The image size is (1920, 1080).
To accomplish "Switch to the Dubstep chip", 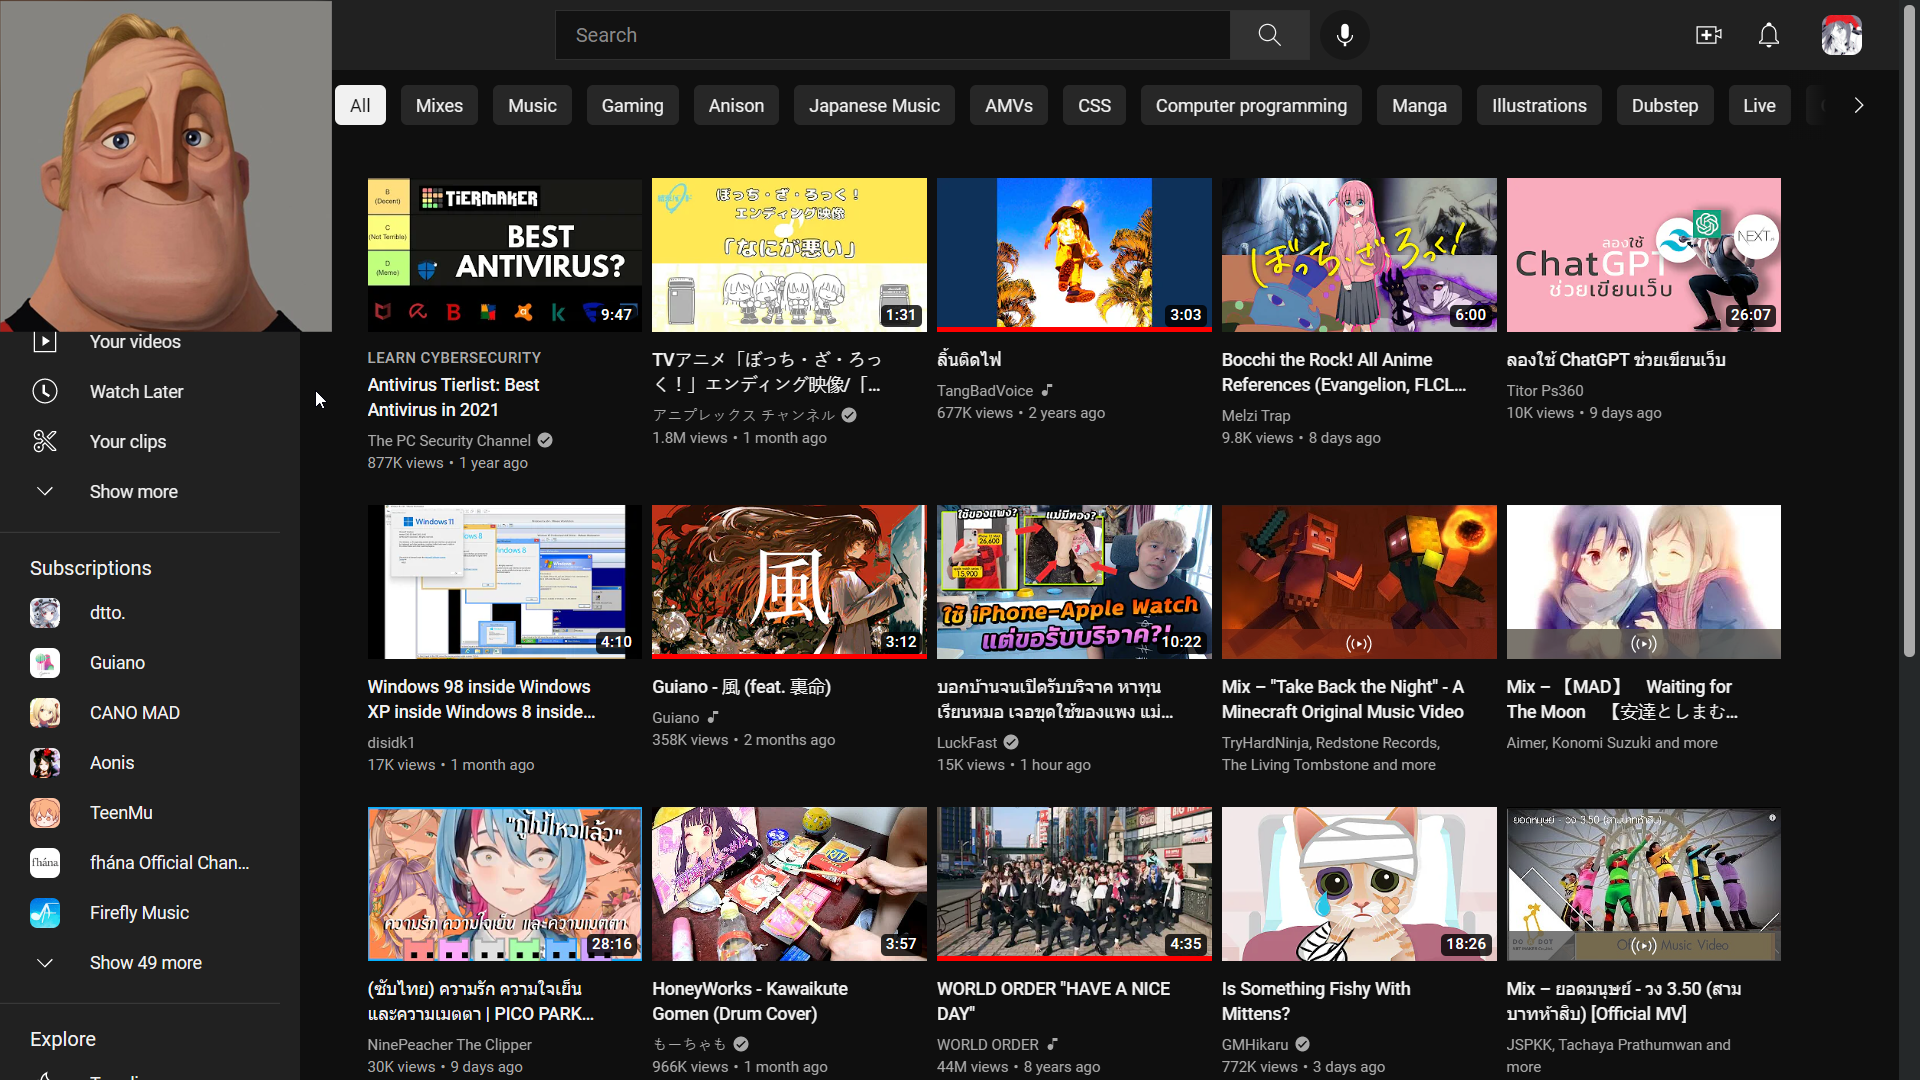I will [x=1664, y=105].
